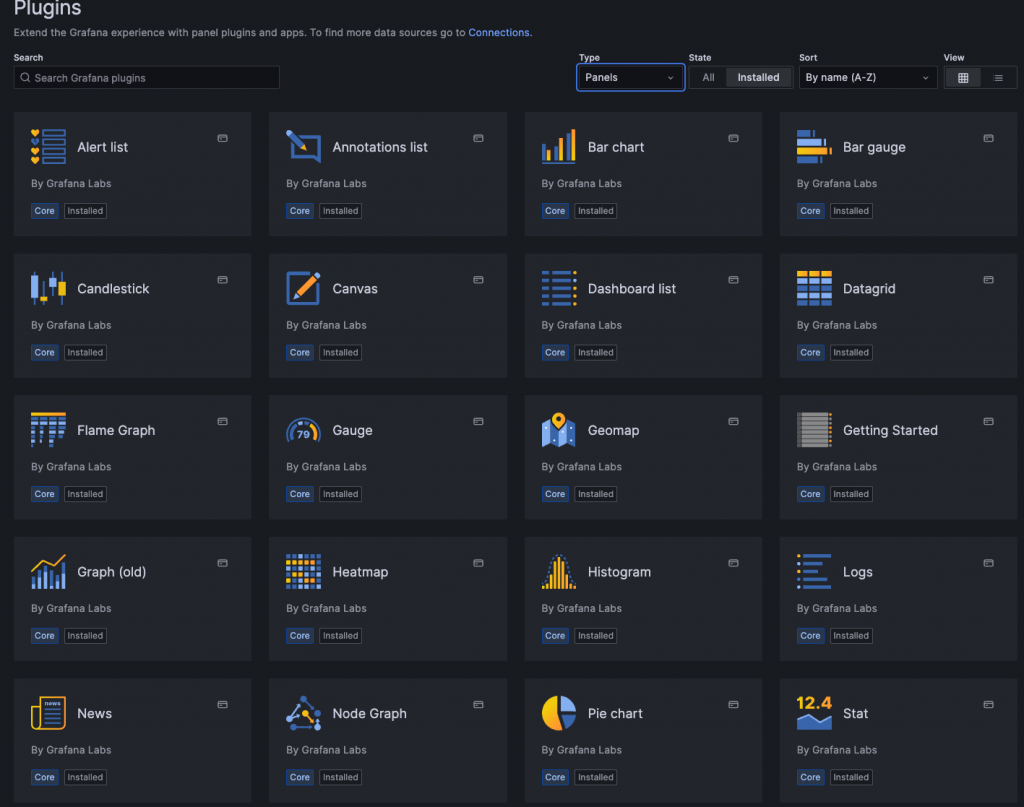Click the Datagrid plugin icon
The width and height of the screenshot is (1024, 807).
pyautogui.click(x=814, y=289)
